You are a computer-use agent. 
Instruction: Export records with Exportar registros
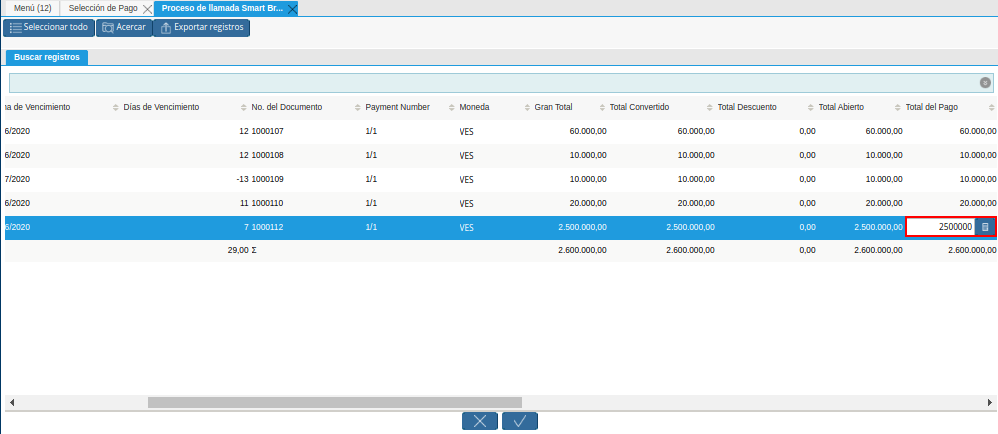[201, 27]
